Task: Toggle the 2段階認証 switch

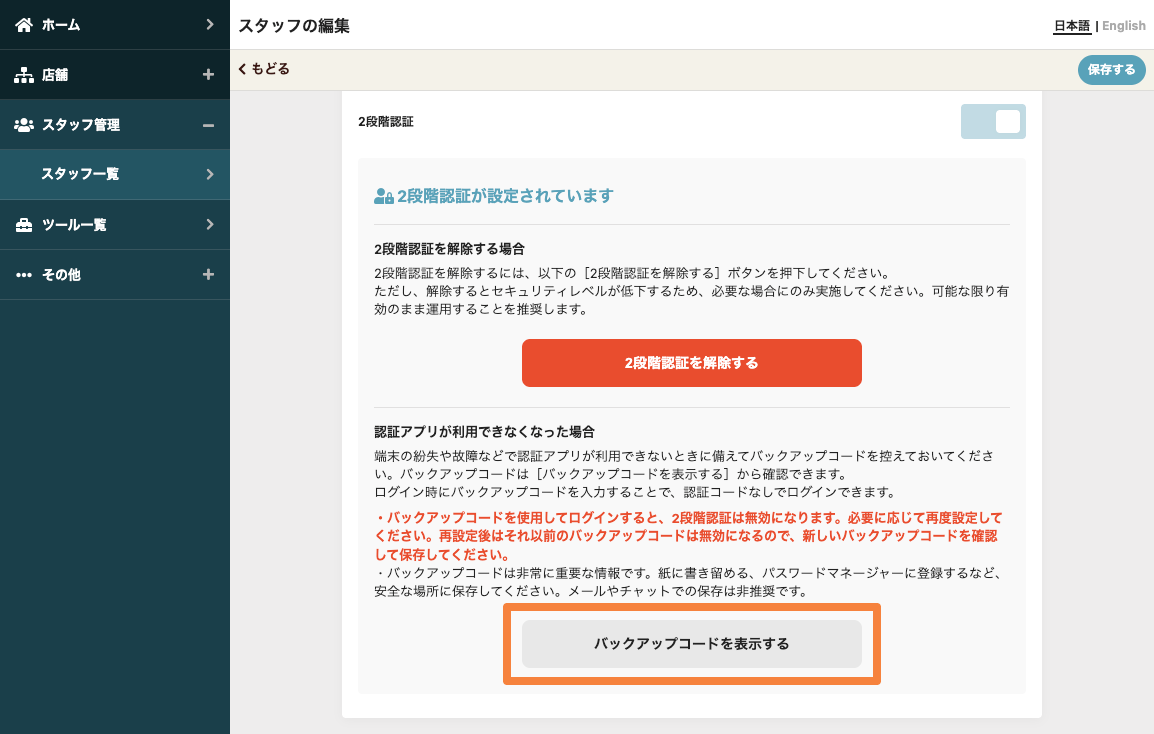Action: point(993,121)
